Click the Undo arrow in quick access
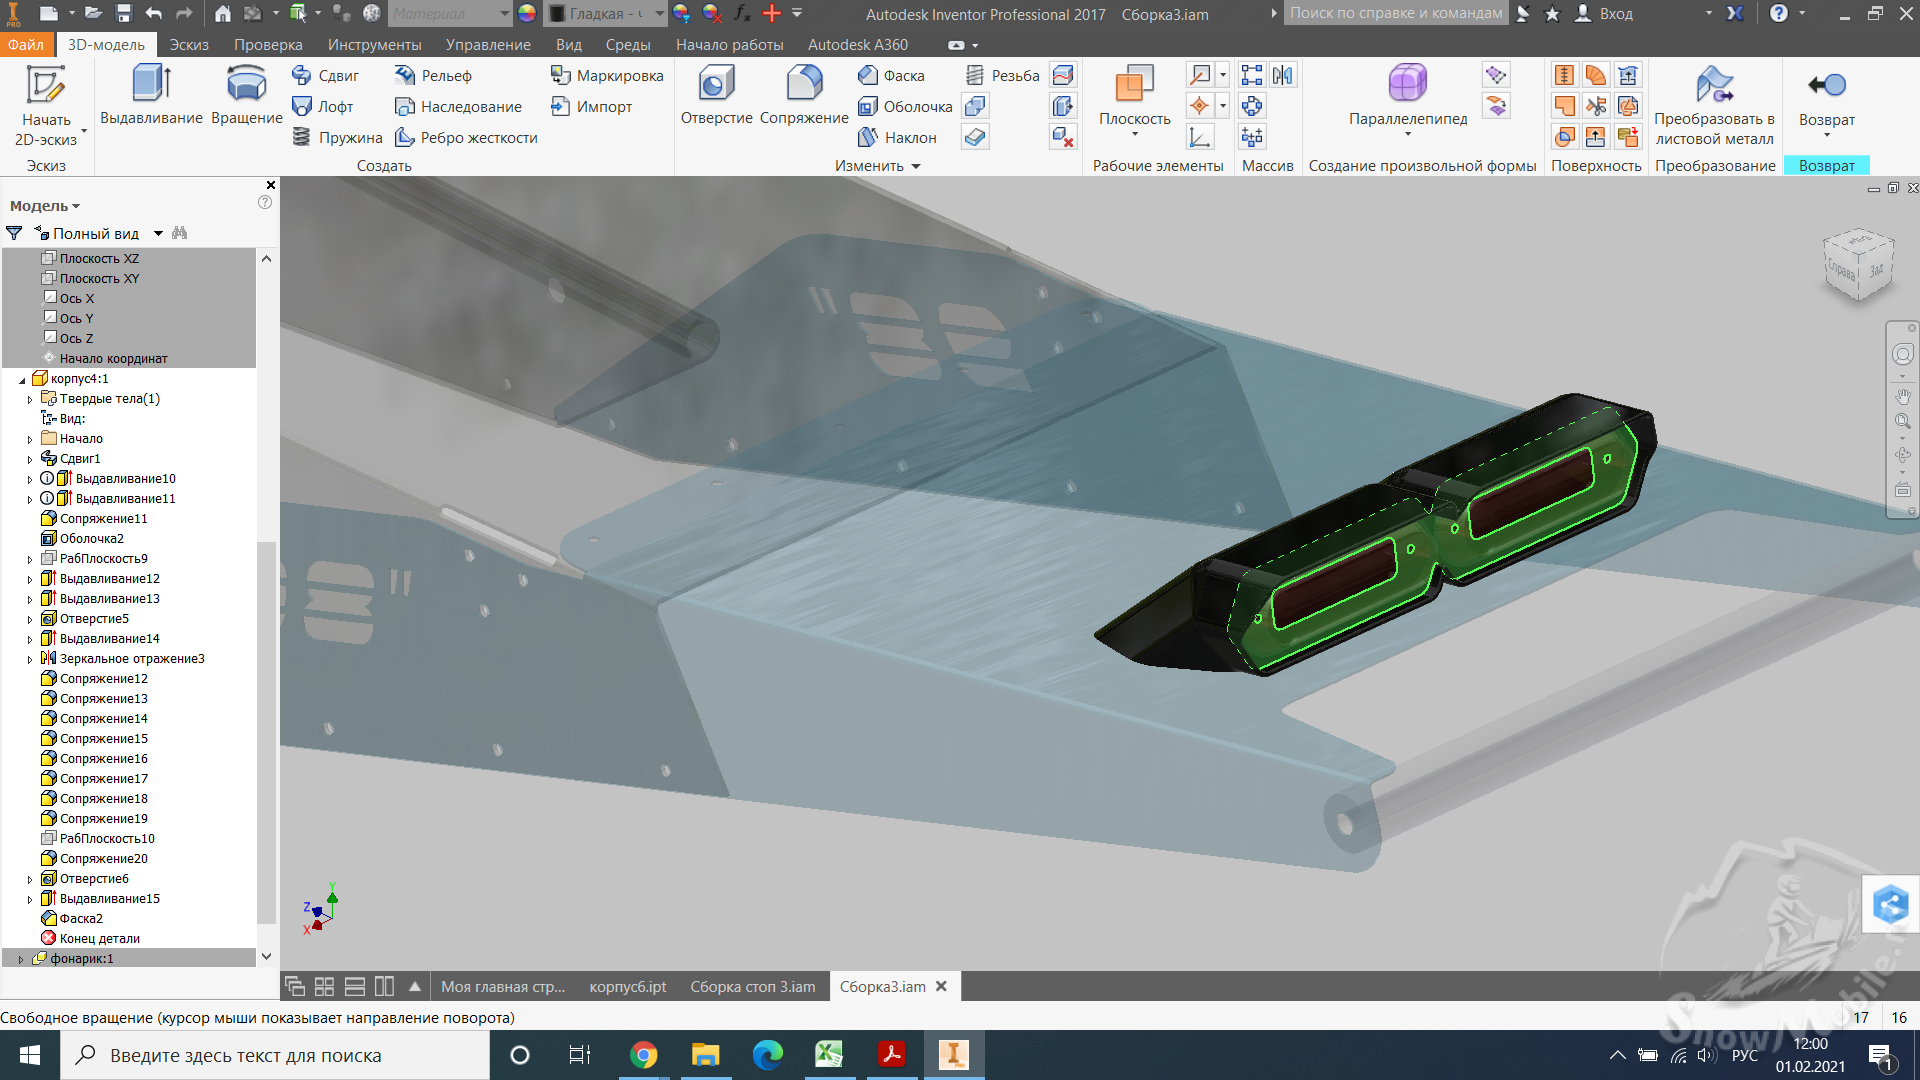Image resolution: width=1920 pixels, height=1080 pixels. [x=153, y=14]
